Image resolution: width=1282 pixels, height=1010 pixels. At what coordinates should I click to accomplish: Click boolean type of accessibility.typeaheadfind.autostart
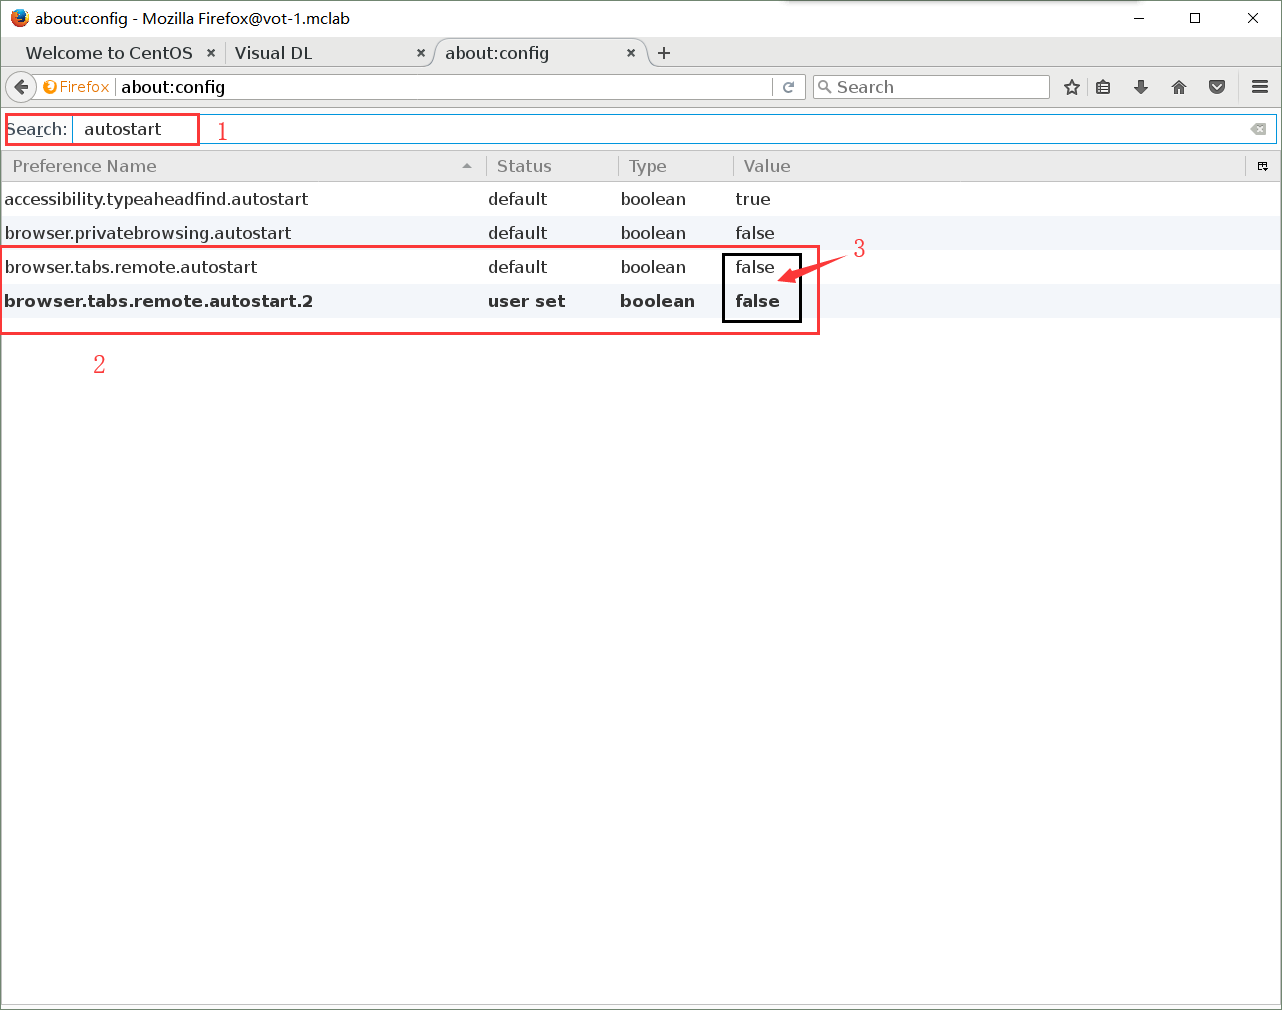[x=653, y=199]
